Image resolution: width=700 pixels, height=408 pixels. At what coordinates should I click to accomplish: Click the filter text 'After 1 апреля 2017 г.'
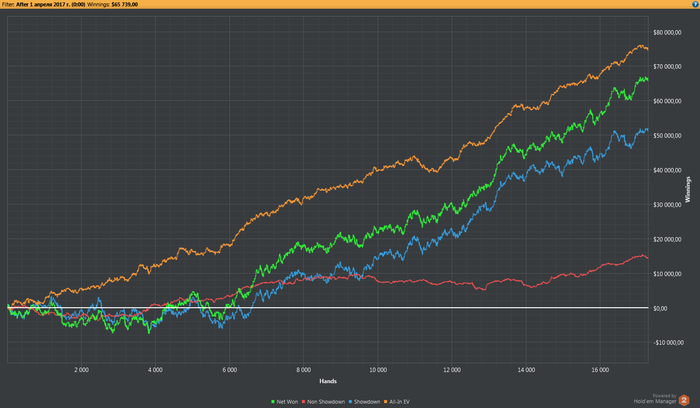point(43,4)
